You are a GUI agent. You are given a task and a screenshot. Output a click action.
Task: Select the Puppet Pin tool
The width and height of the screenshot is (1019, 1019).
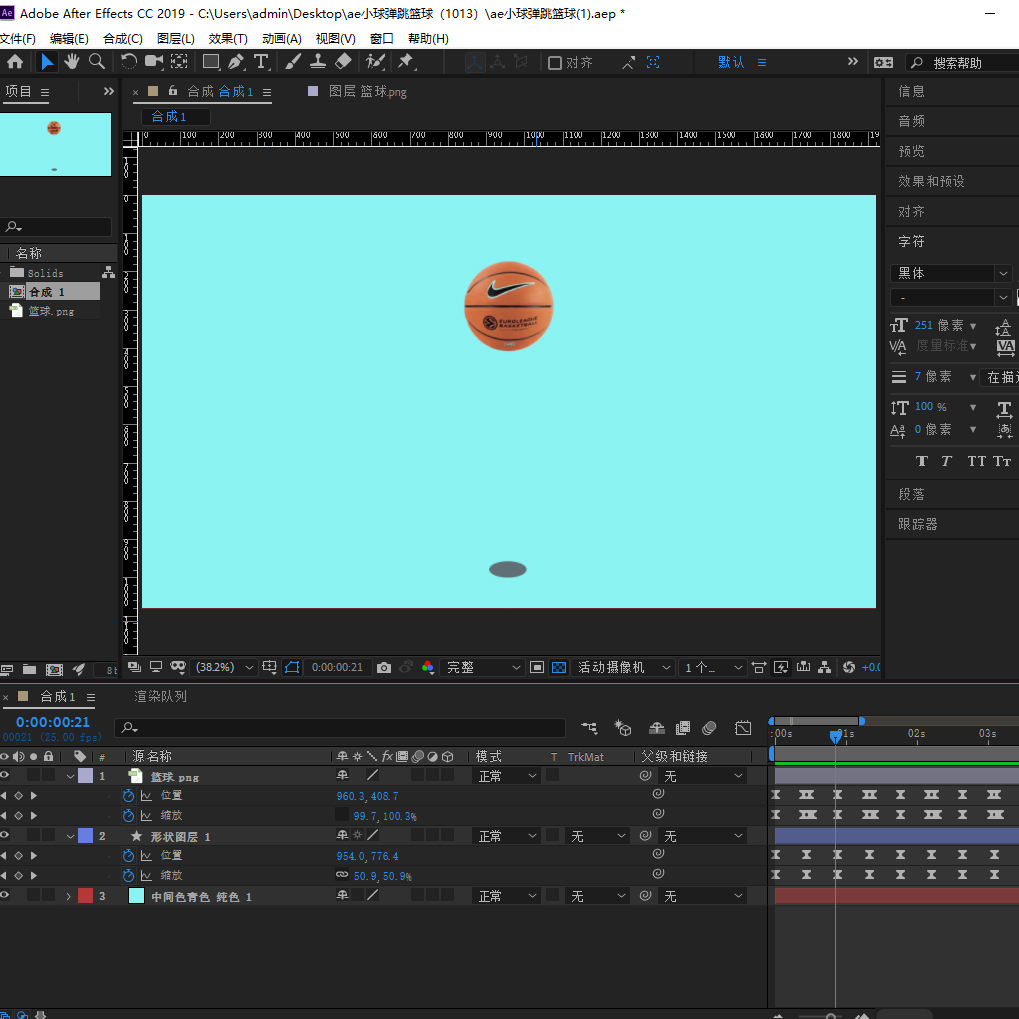pyautogui.click(x=405, y=62)
